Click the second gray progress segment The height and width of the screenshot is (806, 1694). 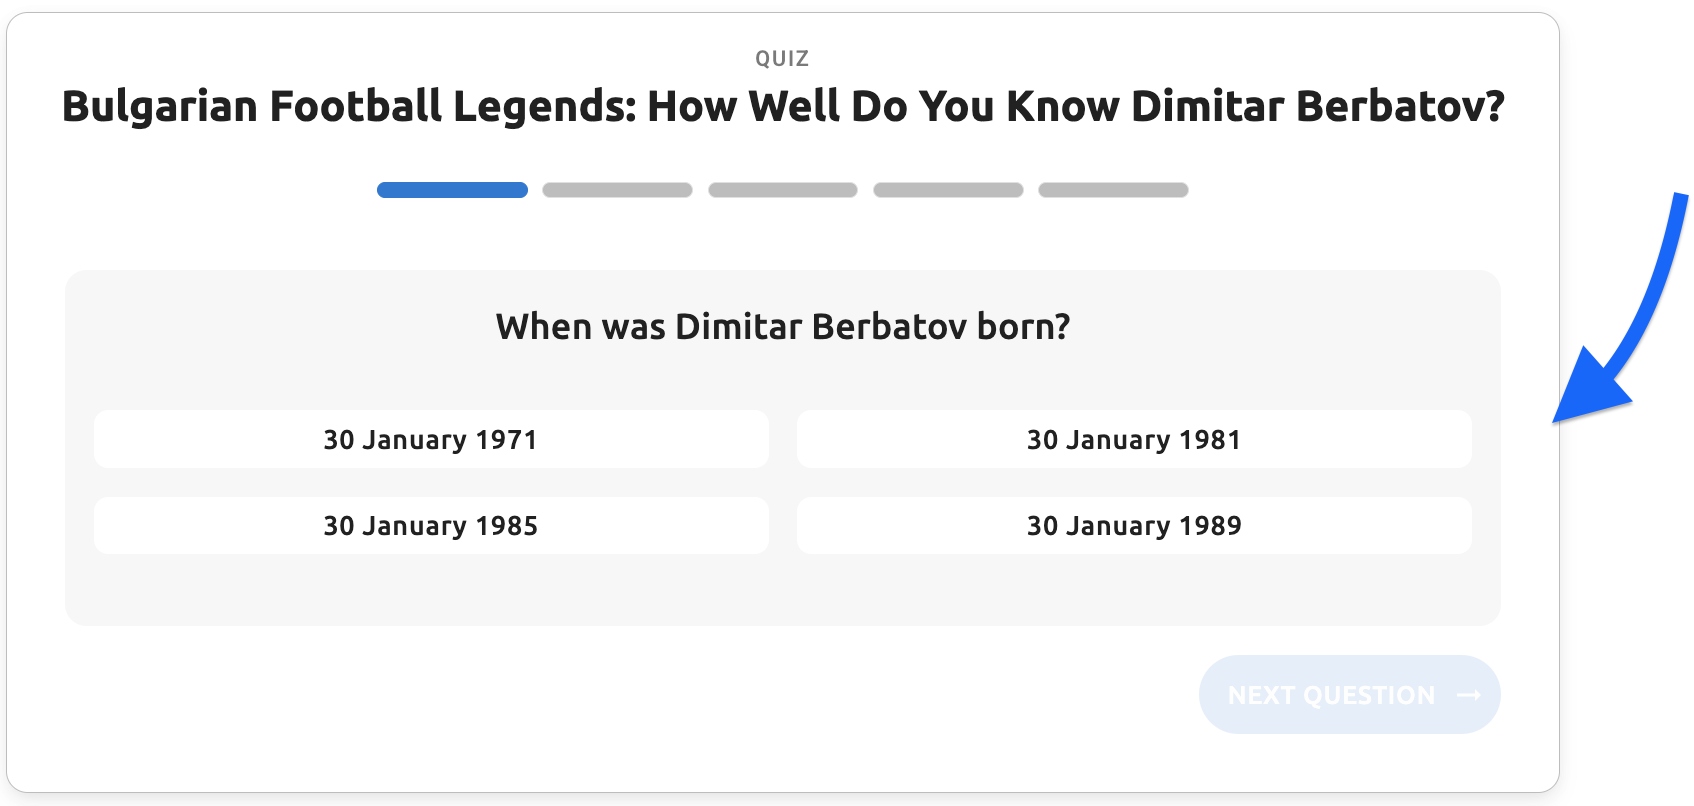[617, 190]
